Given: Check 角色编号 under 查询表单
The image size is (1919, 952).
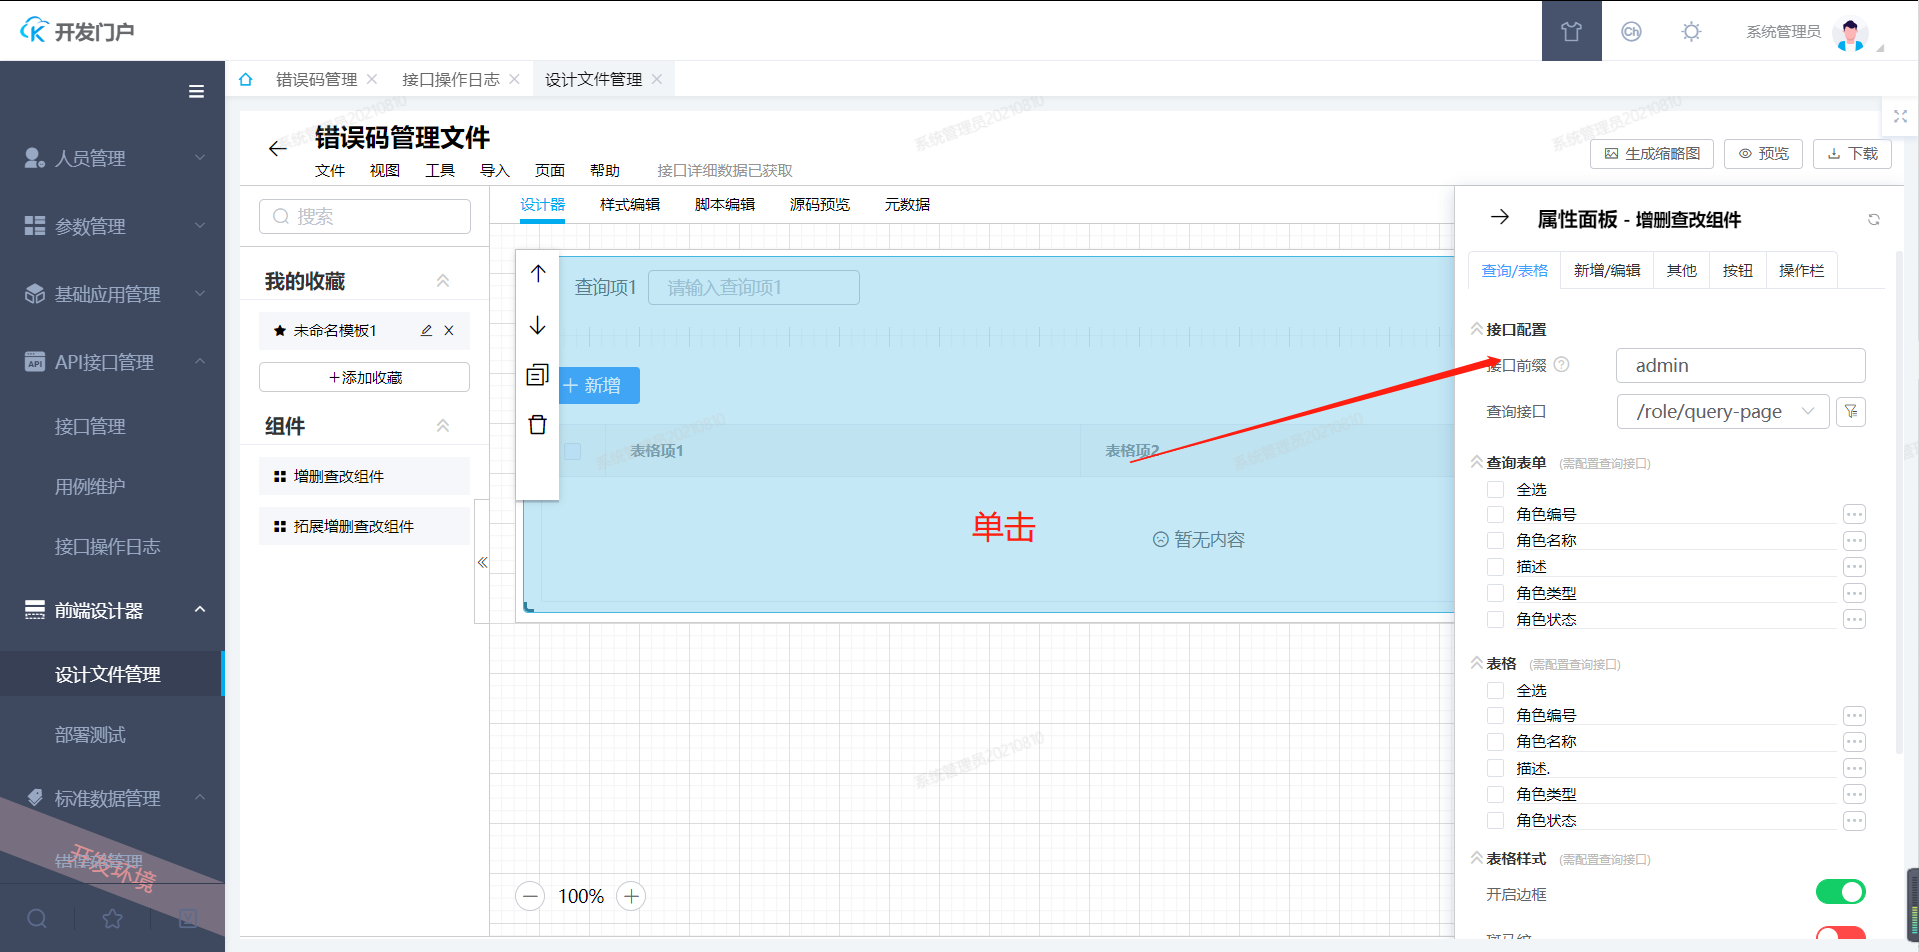Looking at the screenshot, I should 1495,514.
